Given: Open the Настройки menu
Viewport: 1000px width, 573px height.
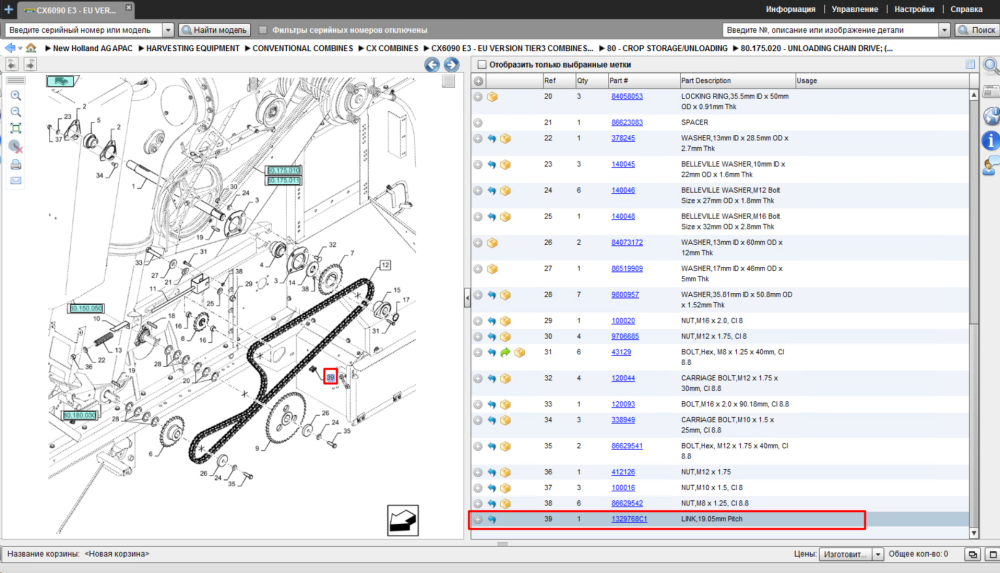Looking at the screenshot, I should (x=914, y=9).
